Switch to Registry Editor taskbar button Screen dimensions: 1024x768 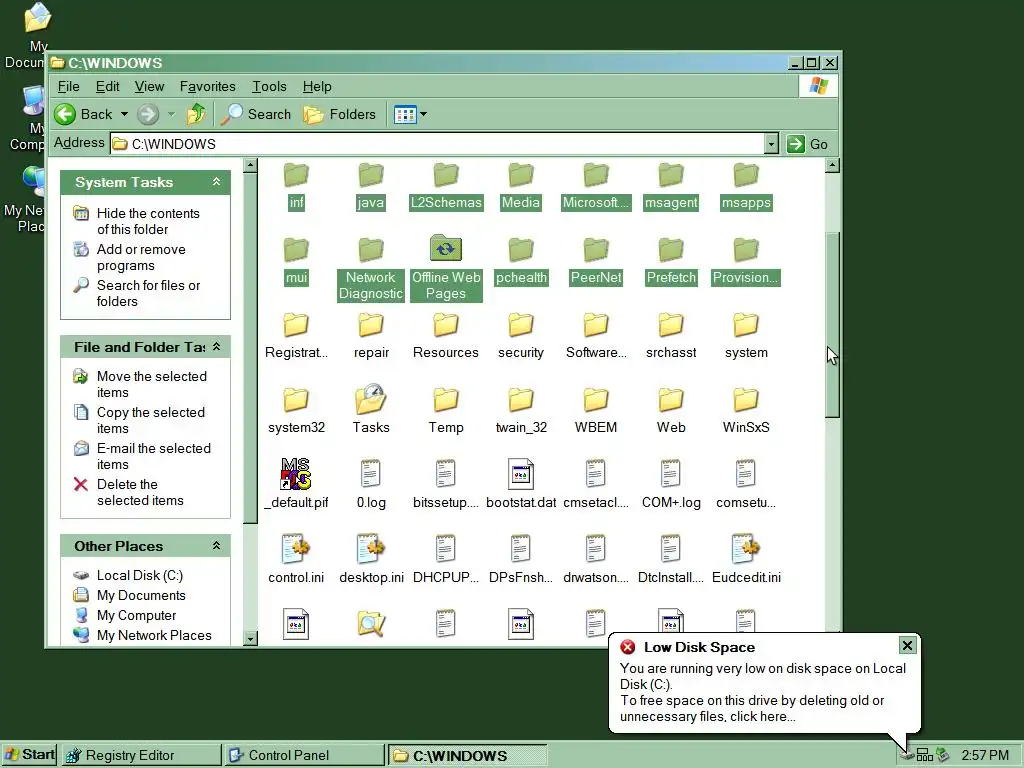tap(141, 756)
